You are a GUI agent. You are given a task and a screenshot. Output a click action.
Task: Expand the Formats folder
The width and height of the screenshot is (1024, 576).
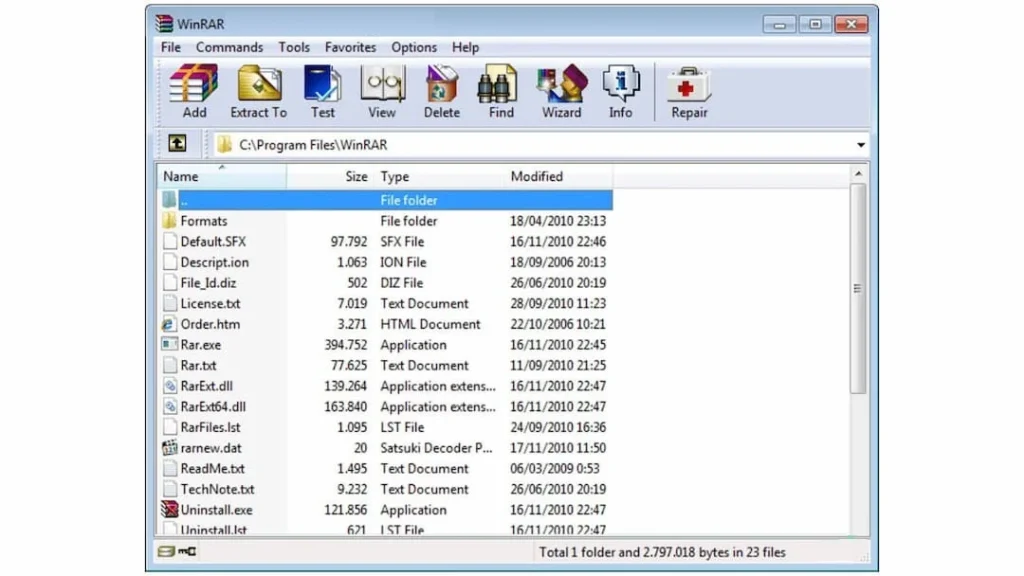point(203,220)
